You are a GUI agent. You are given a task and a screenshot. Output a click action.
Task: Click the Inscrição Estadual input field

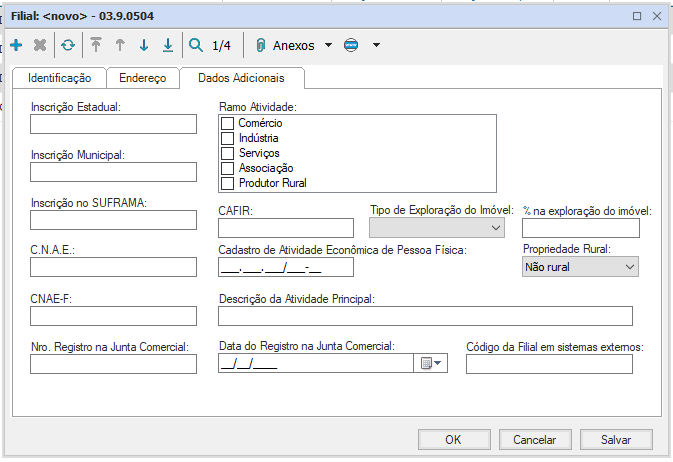pos(113,124)
